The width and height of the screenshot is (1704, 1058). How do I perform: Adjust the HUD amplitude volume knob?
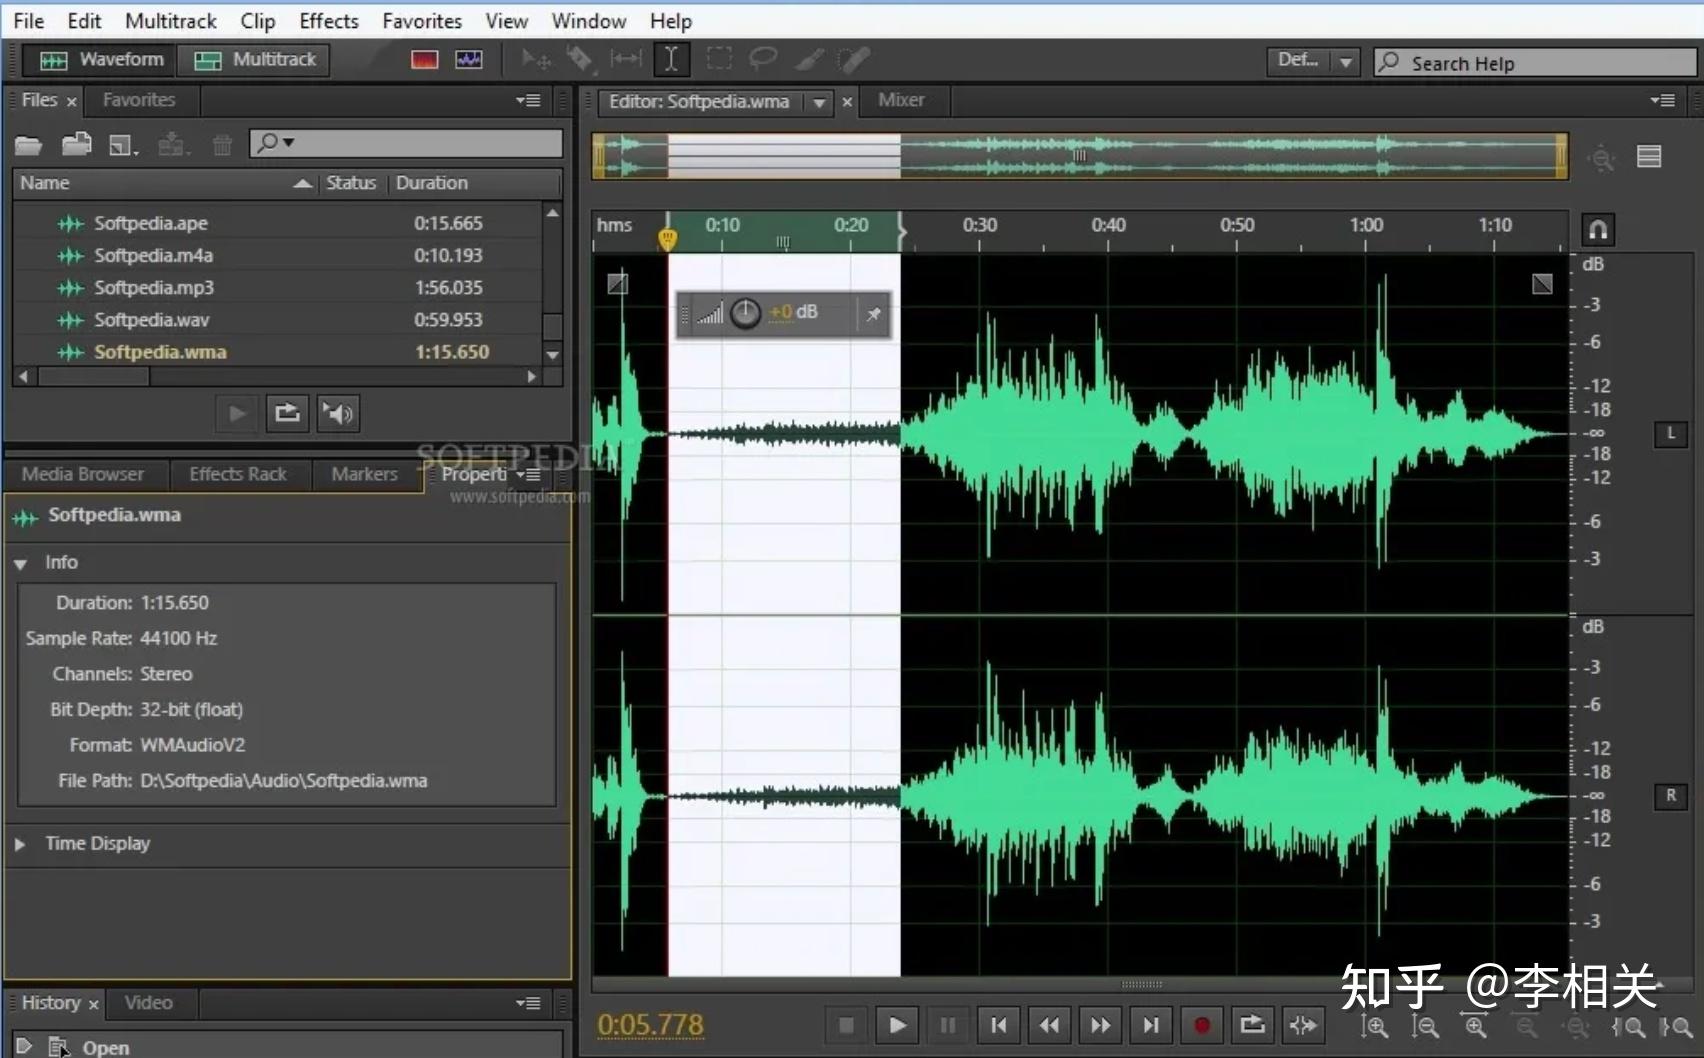click(745, 314)
